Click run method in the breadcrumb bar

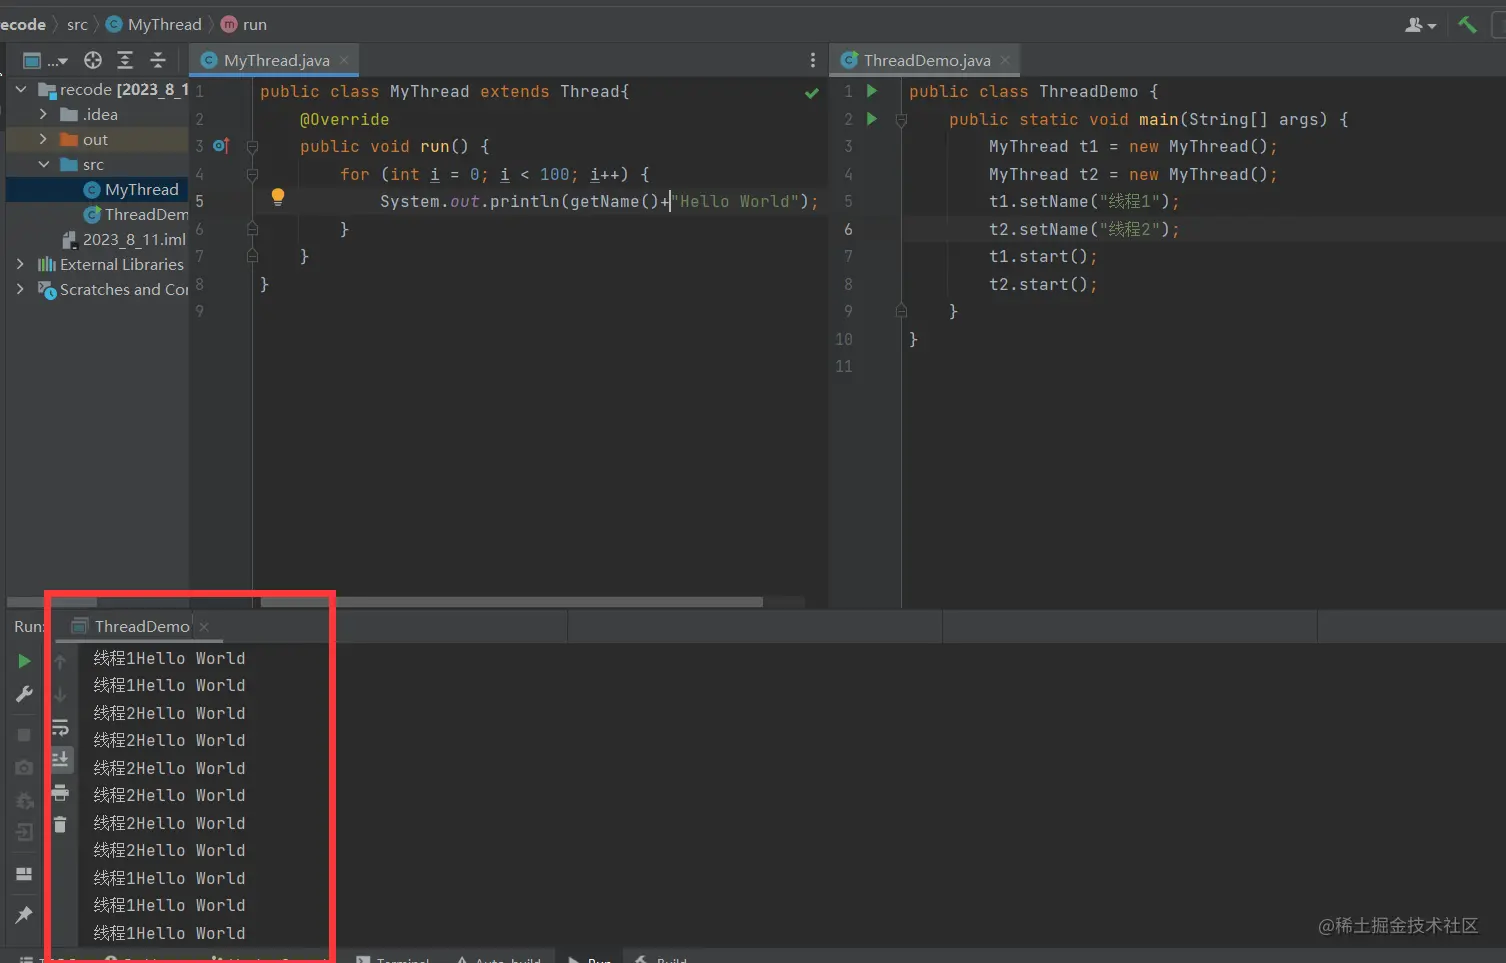pyautogui.click(x=244, y=24)
